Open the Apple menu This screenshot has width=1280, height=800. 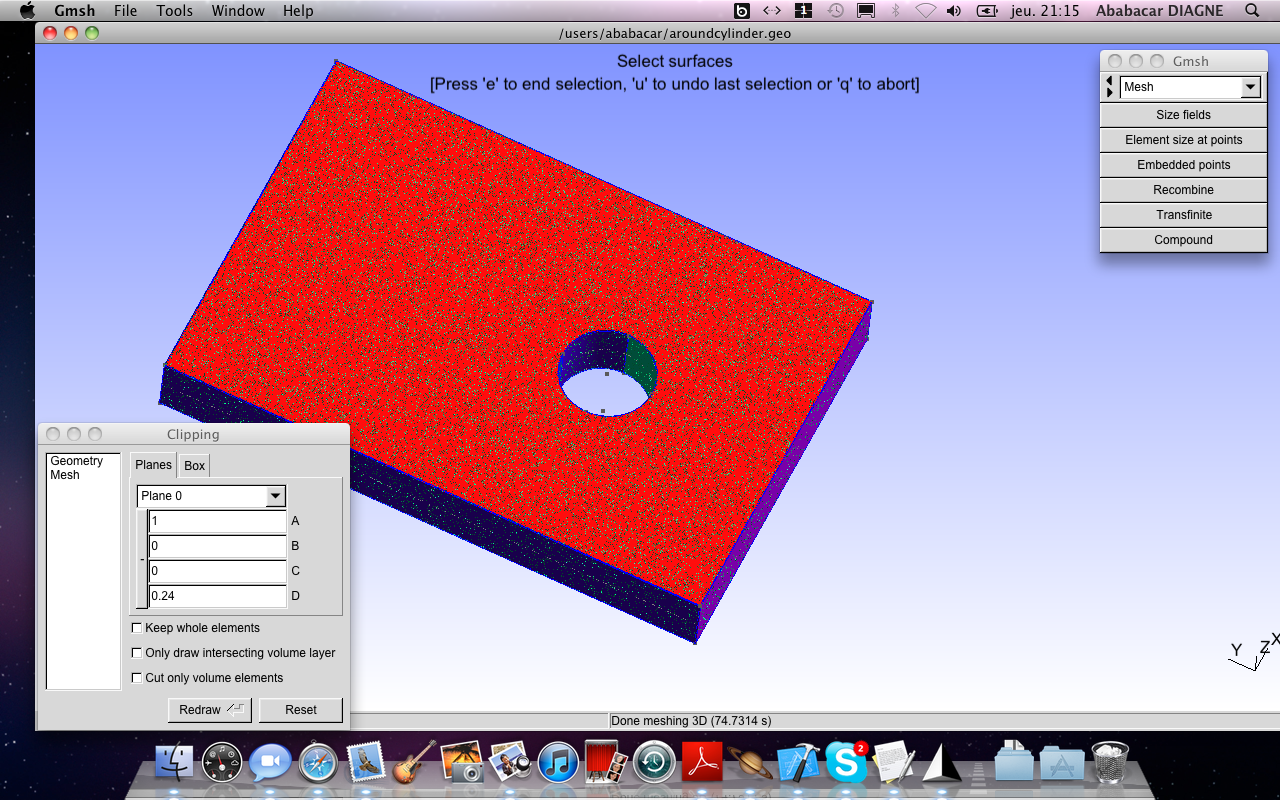click(x=27, y=10)
